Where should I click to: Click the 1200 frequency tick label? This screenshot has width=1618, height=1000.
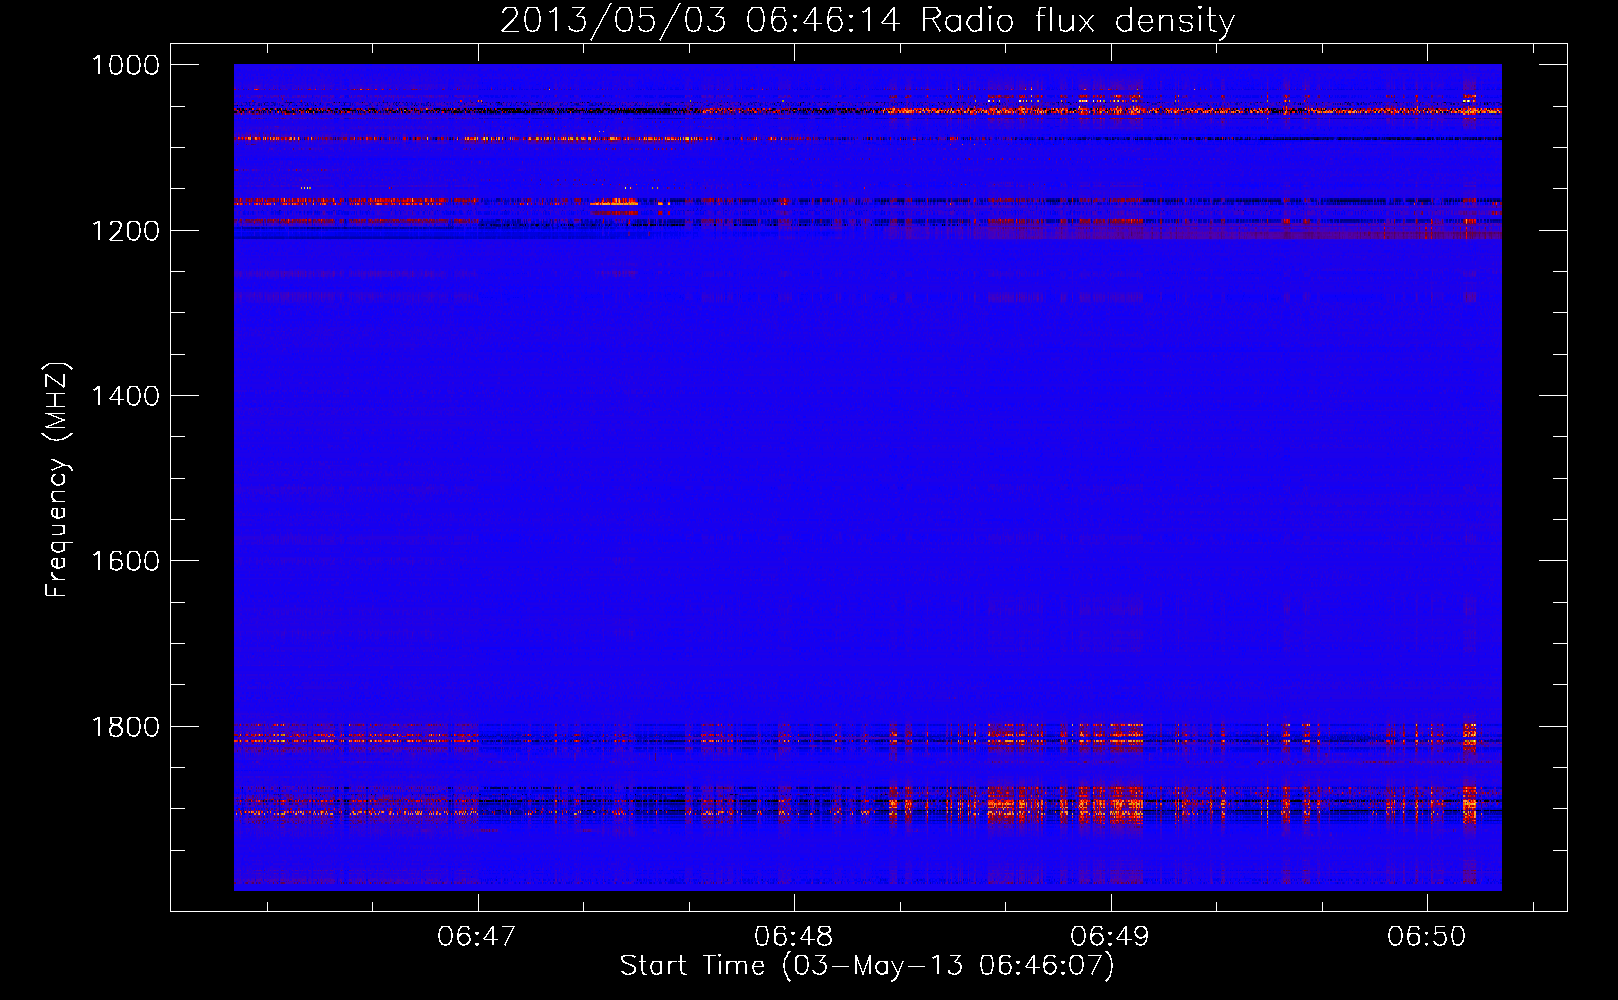point(126,231)
